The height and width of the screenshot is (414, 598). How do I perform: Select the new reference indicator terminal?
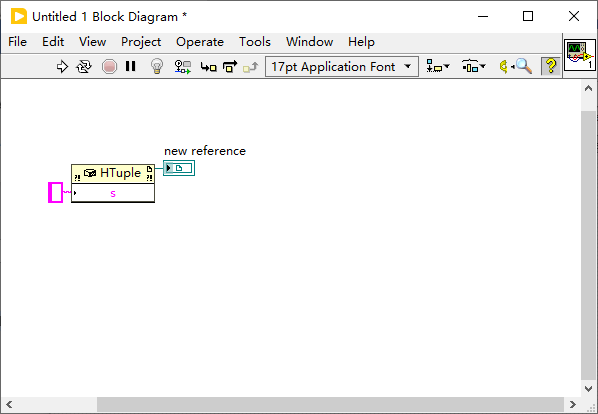coord(179,168)
